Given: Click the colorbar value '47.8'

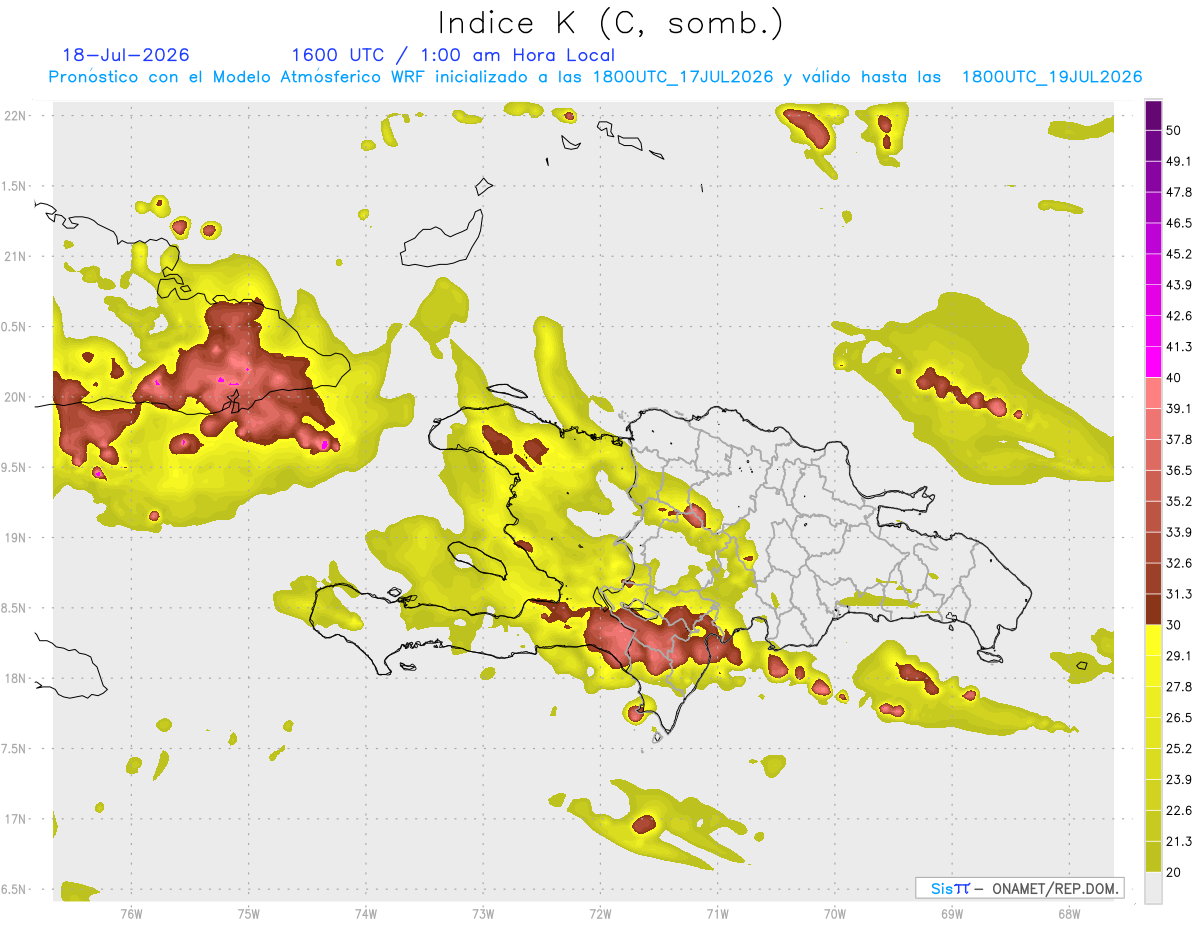Looking at the screenshot, I should click(x=1180, y=192).
